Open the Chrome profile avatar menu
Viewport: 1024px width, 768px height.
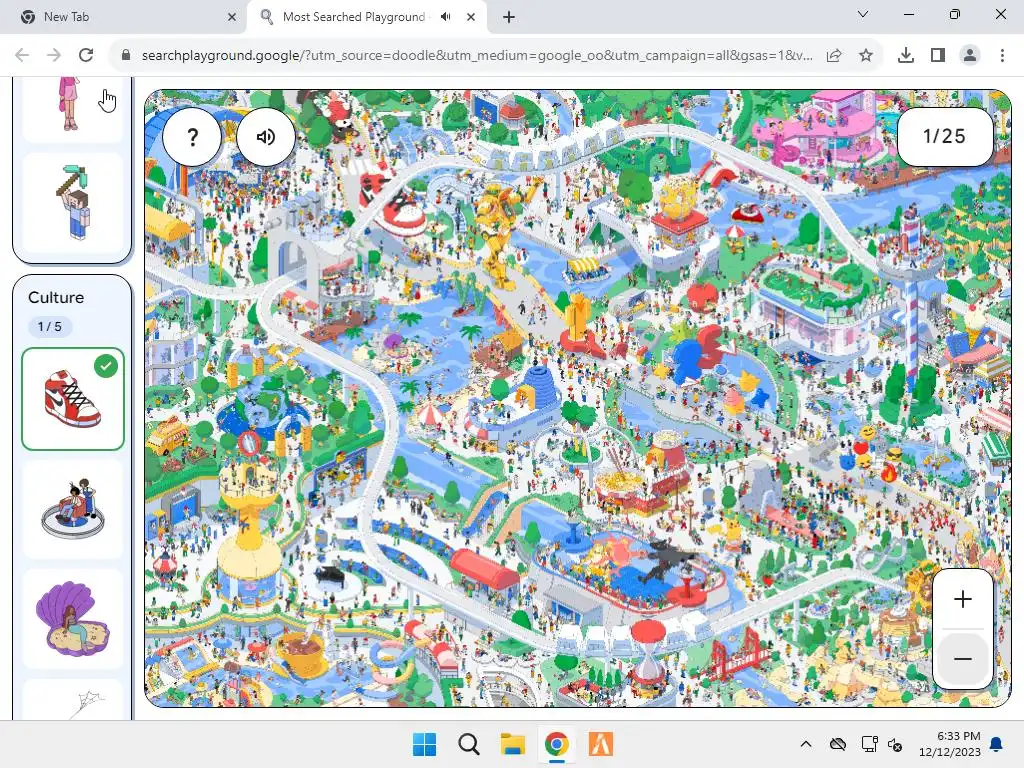click(970, 56)
